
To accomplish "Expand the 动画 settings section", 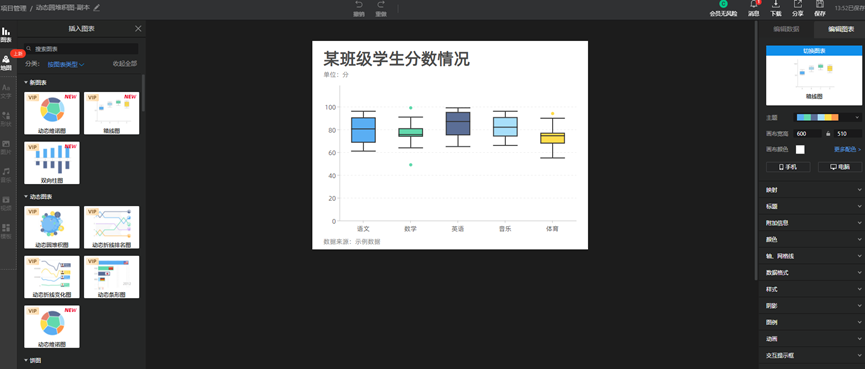I will 812,339.
